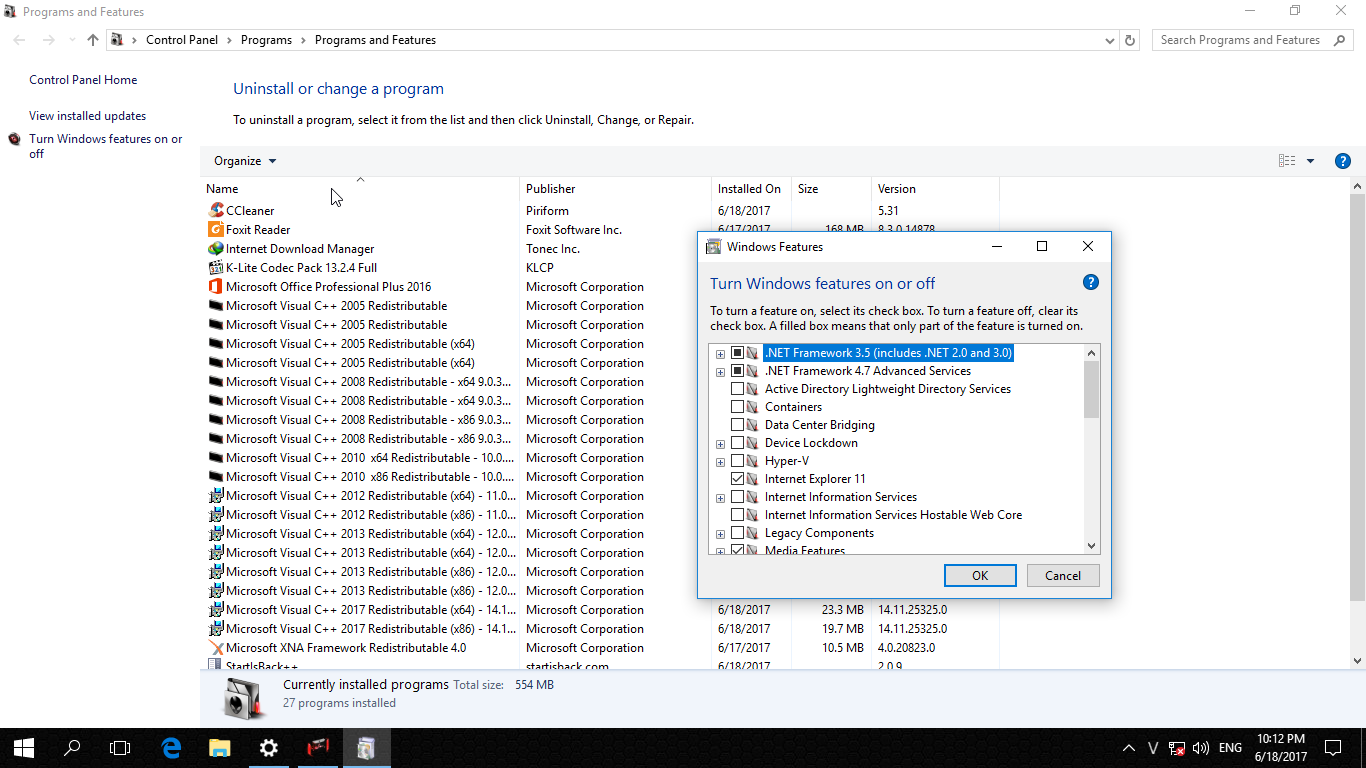Expand the Hyper-V tree node

coord(720,462)
